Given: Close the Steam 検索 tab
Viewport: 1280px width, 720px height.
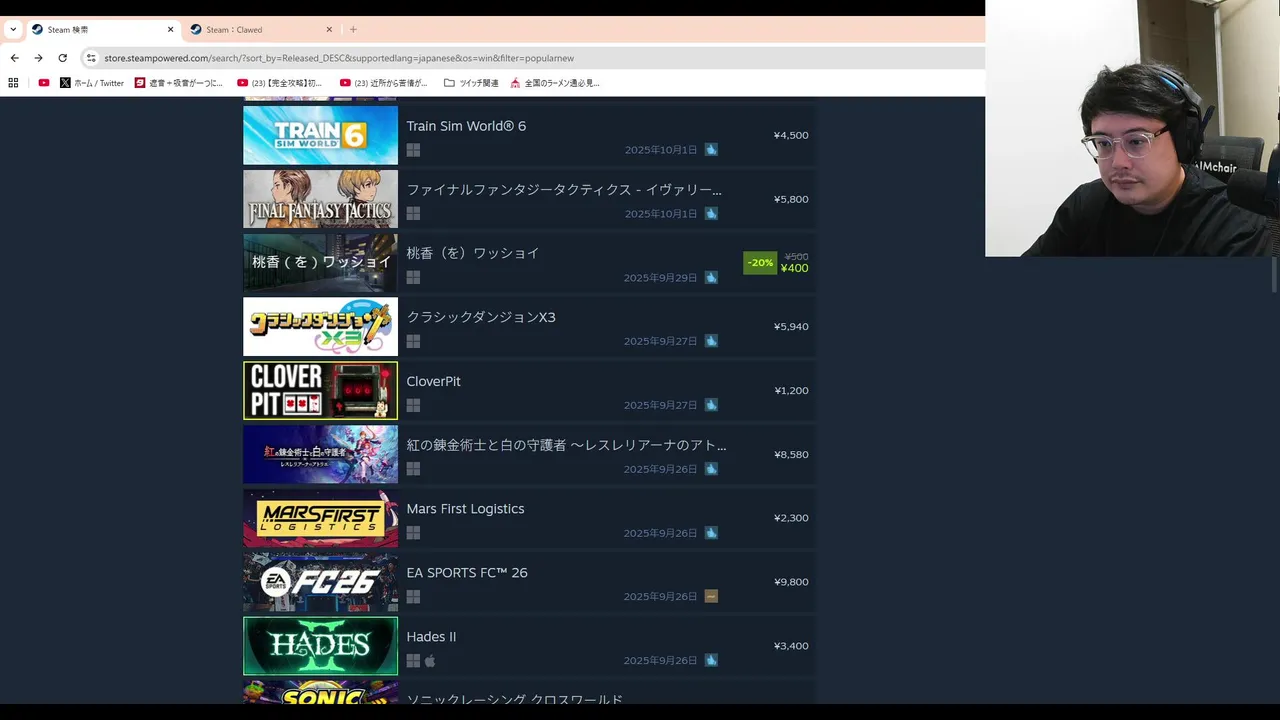Looking at the screenshot, I should [170, 29].
